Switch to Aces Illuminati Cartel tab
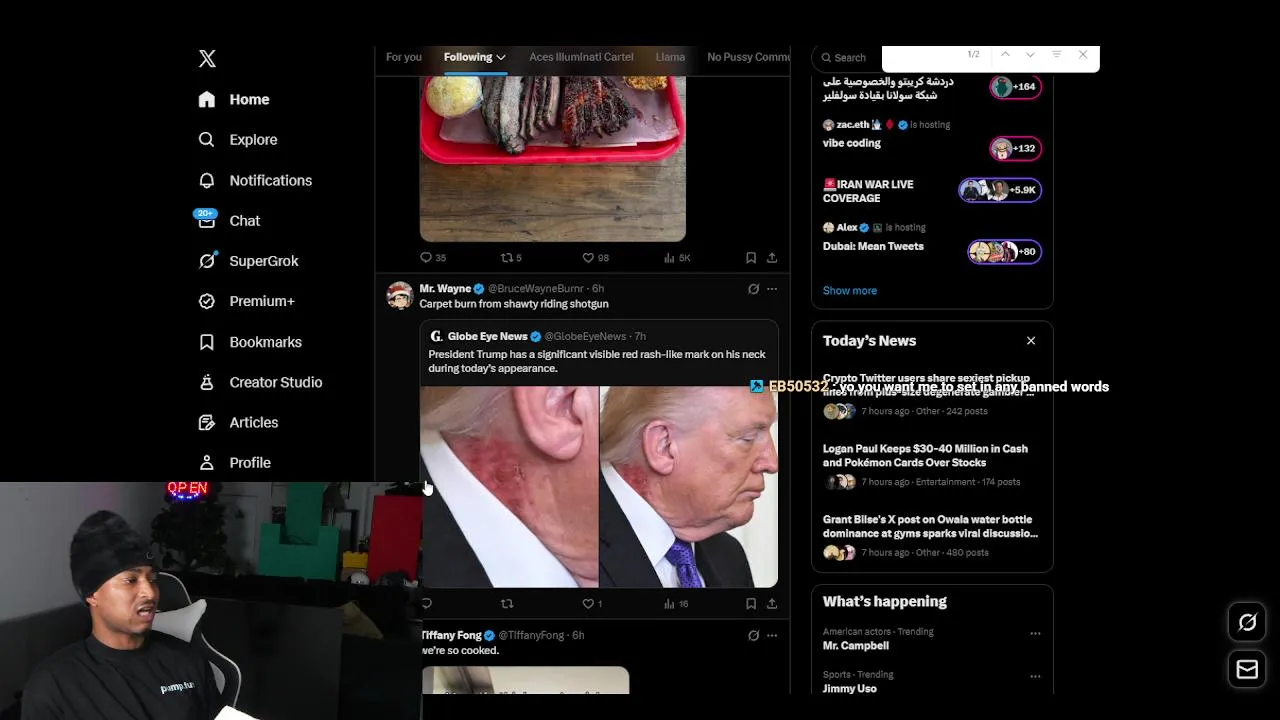1280x720 pixels. pyautogui.click(x=581, y=57)
